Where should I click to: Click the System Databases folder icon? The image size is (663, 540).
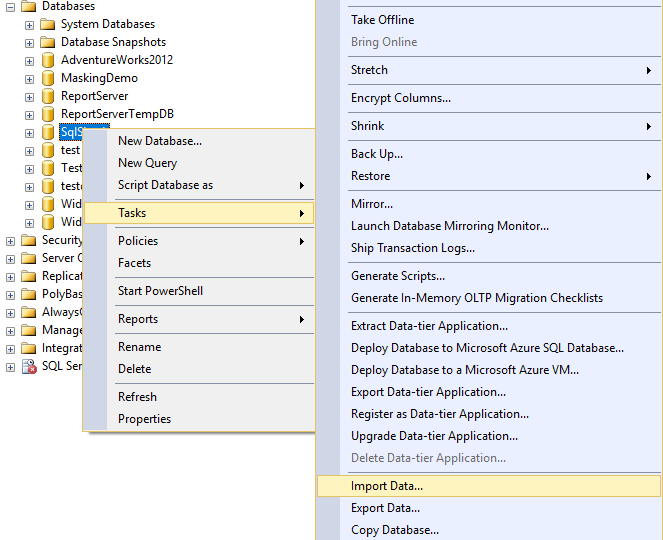coord(47,24)
